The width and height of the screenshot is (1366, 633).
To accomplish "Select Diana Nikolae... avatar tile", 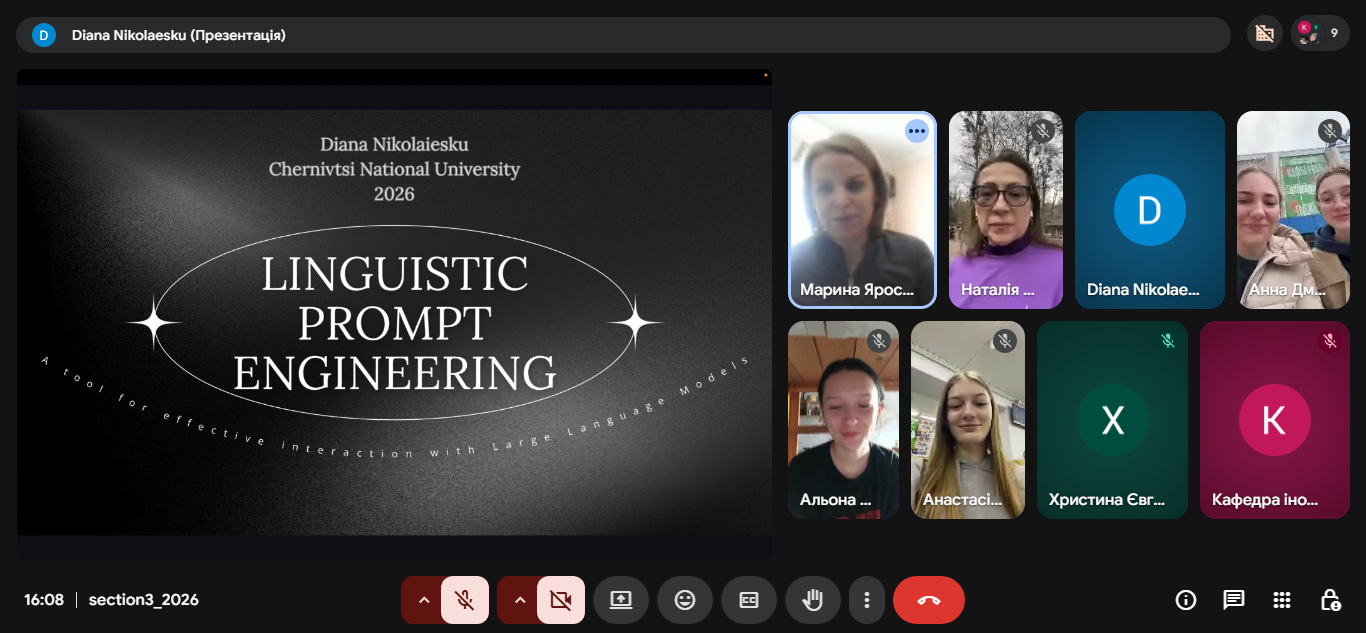I will pos(1150,209).
